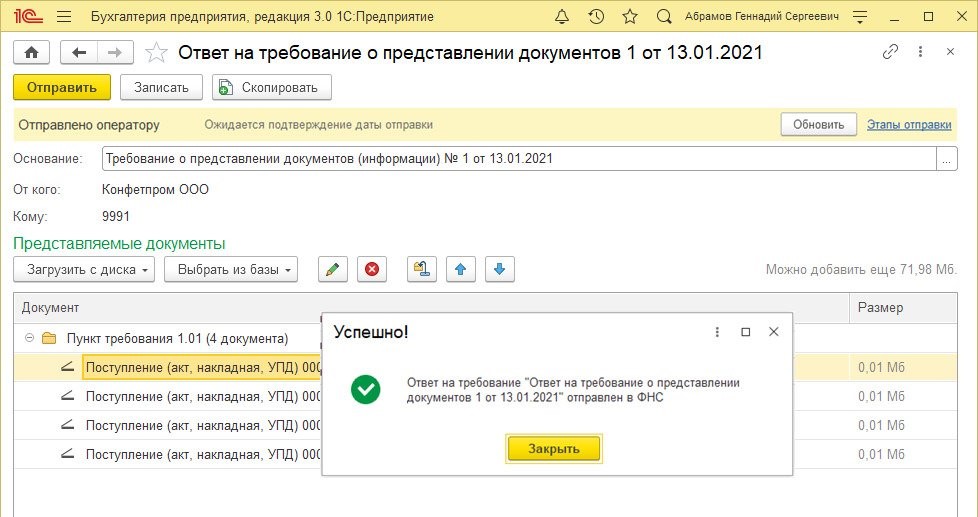Viewport: 978px width, 517px height.
Task: Click the Закрыть button in dialog
Action: coord(554,448)
